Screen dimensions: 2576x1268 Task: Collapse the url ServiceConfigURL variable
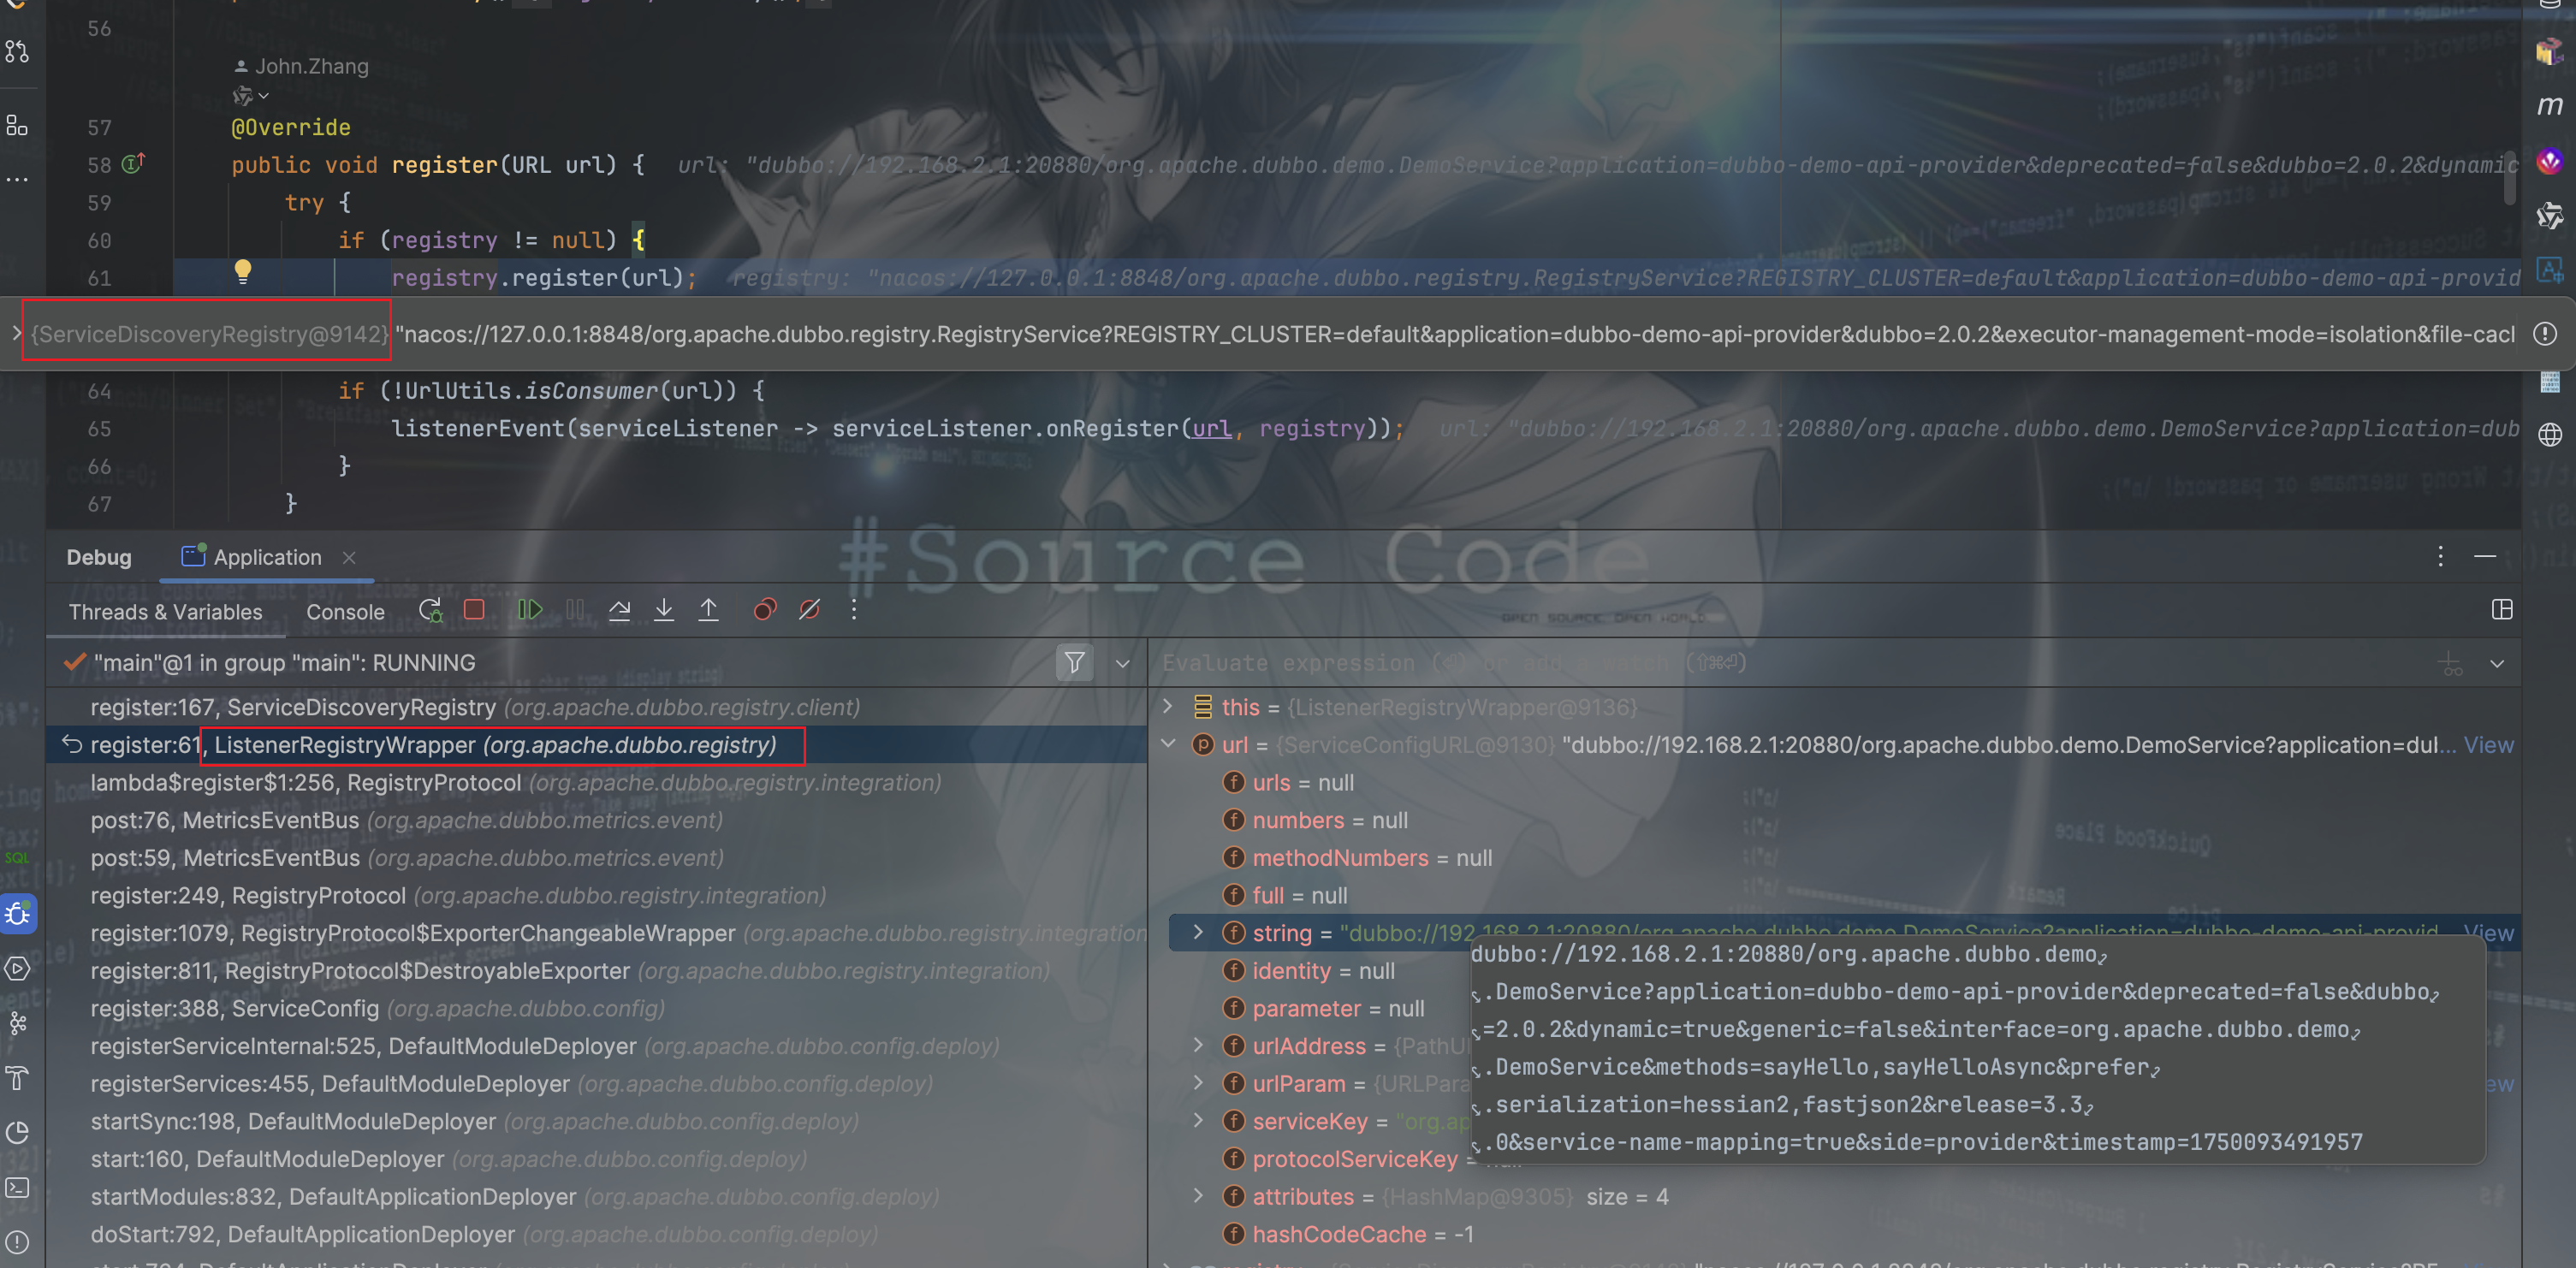[1167, 744]
